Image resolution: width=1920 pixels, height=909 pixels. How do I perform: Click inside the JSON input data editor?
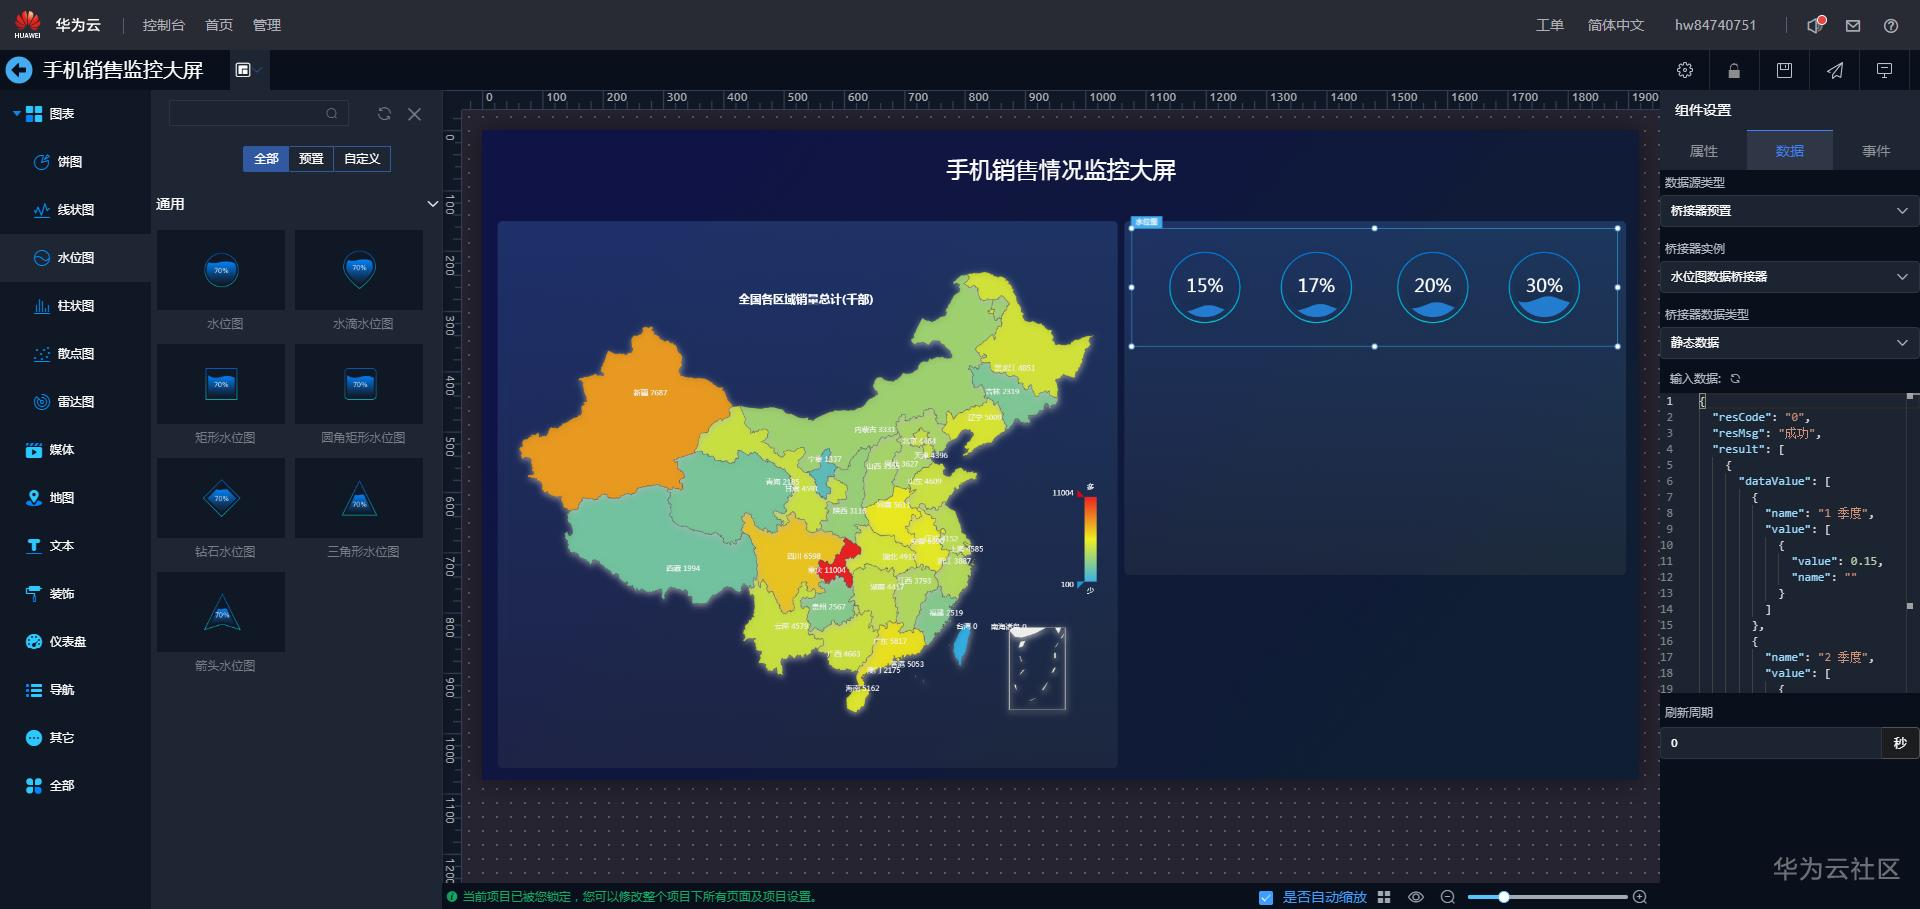click(x=1788, y=543)
